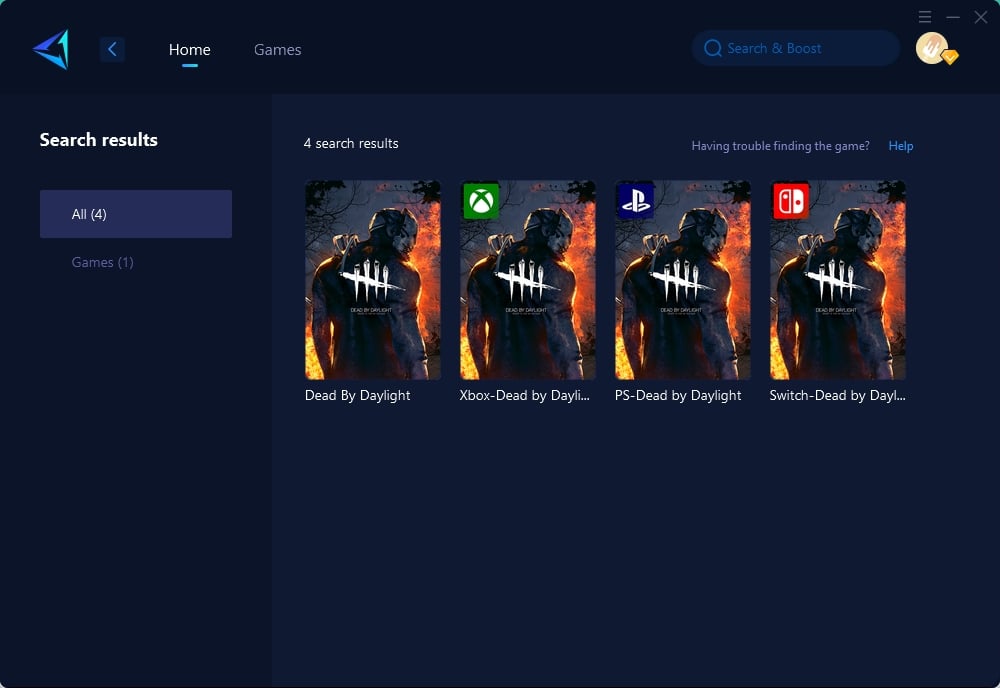Click the PlayStation platform badge icon
This screenshot has height=688, width=1000.
636,201
